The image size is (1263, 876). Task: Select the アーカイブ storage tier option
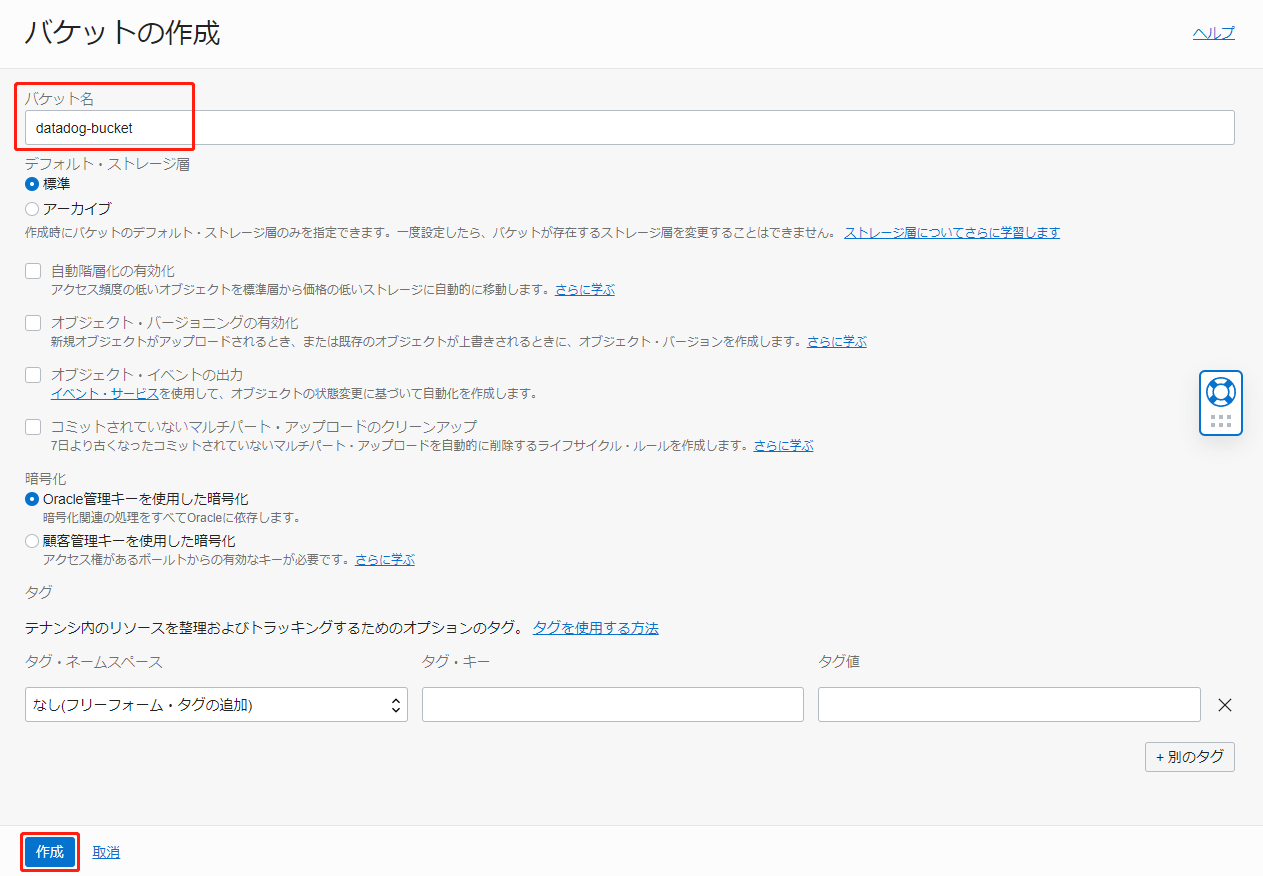[x=32, y=209]
